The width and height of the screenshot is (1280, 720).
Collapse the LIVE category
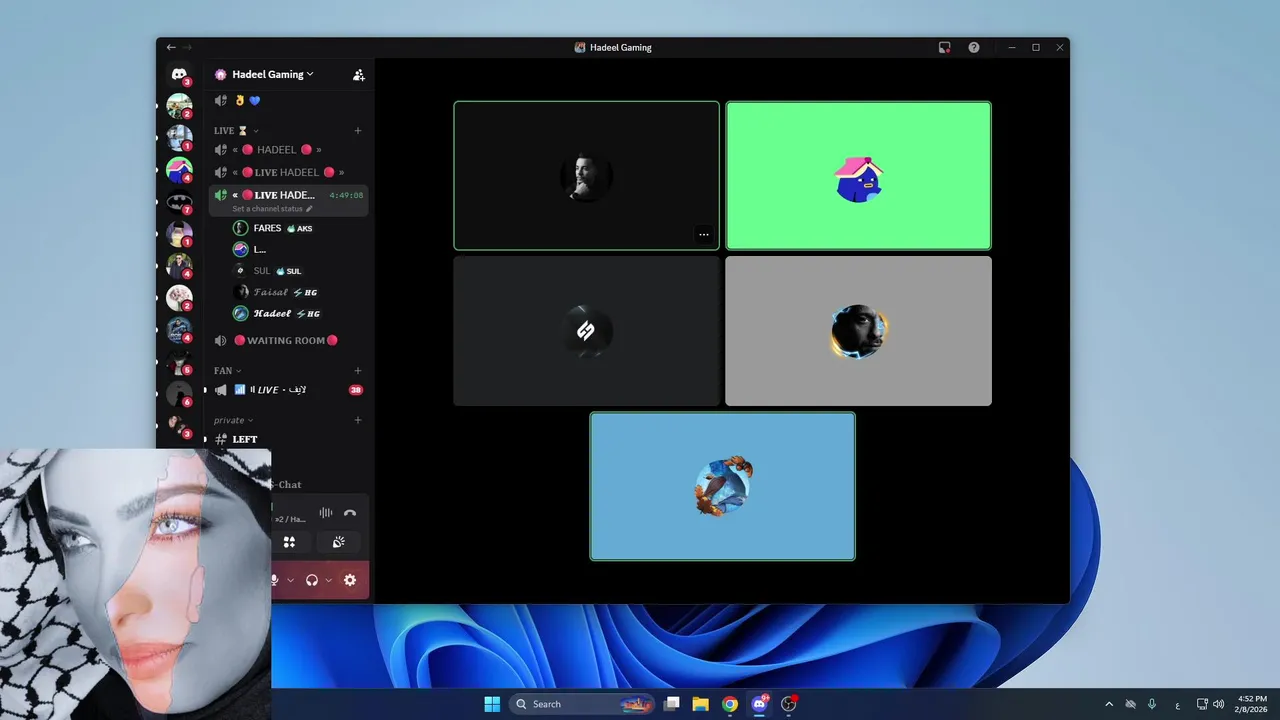(x=236, y=131)
